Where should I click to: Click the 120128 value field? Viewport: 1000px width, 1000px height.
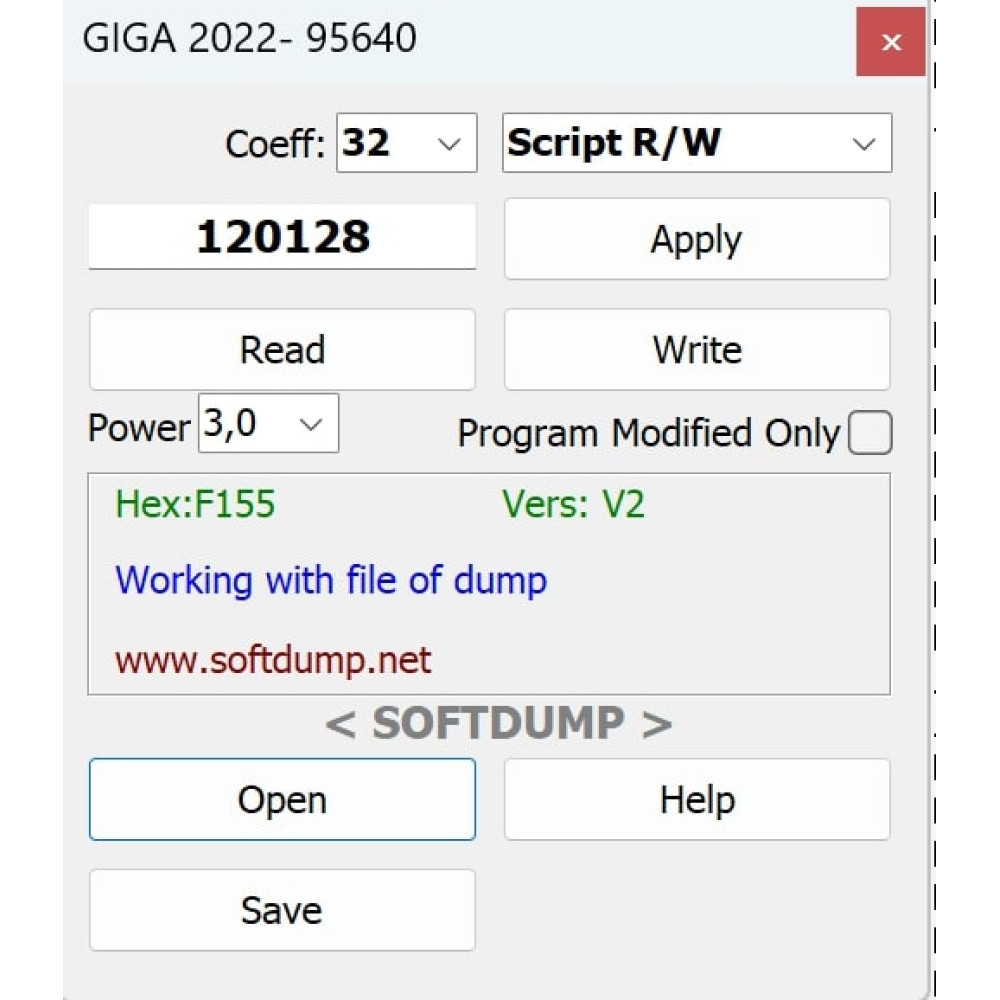pos(283,237)
